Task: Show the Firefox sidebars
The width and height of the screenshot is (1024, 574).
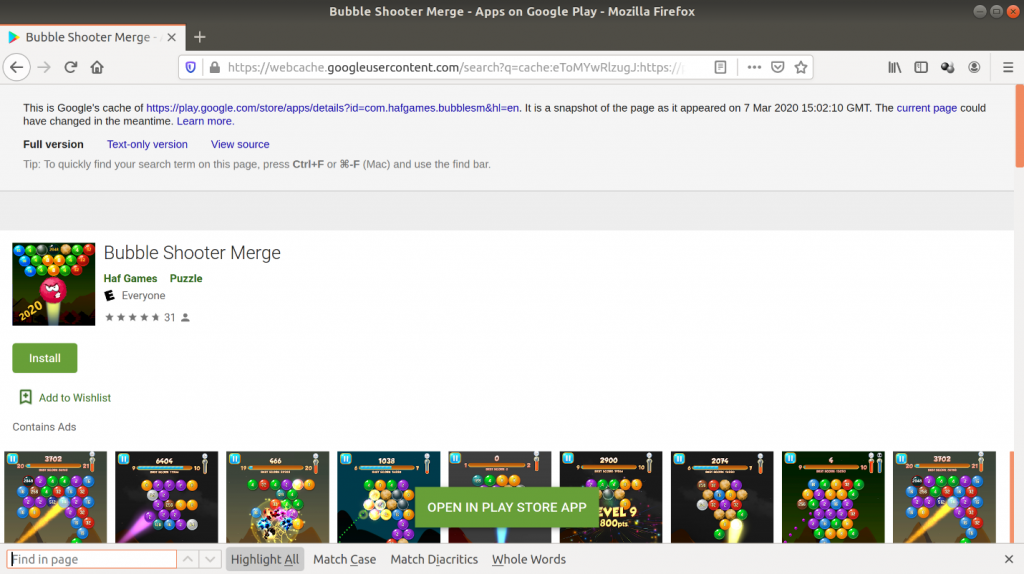Action: (921, 67)
